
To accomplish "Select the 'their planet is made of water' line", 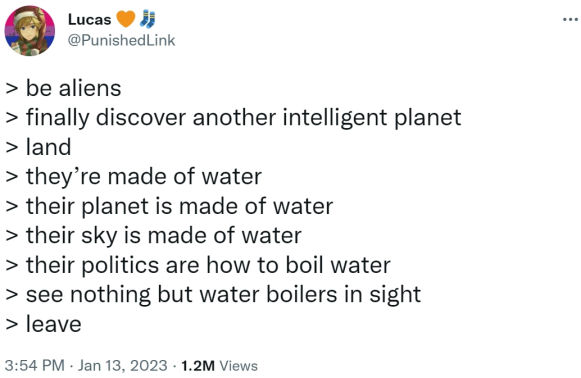I will (x=179, y=206).
